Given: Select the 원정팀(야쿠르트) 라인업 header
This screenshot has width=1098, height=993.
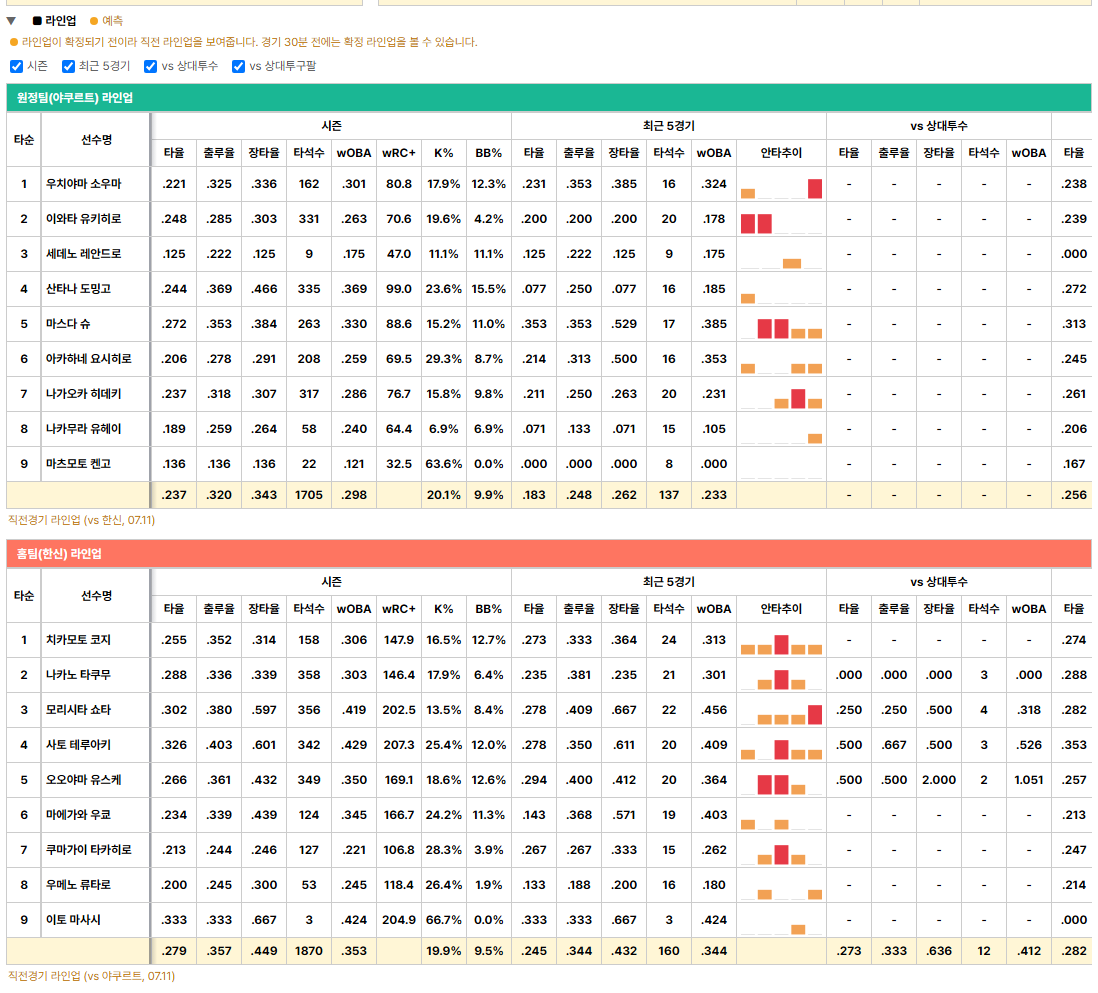Looking at the screenshot, I should [x=548, y=97].
